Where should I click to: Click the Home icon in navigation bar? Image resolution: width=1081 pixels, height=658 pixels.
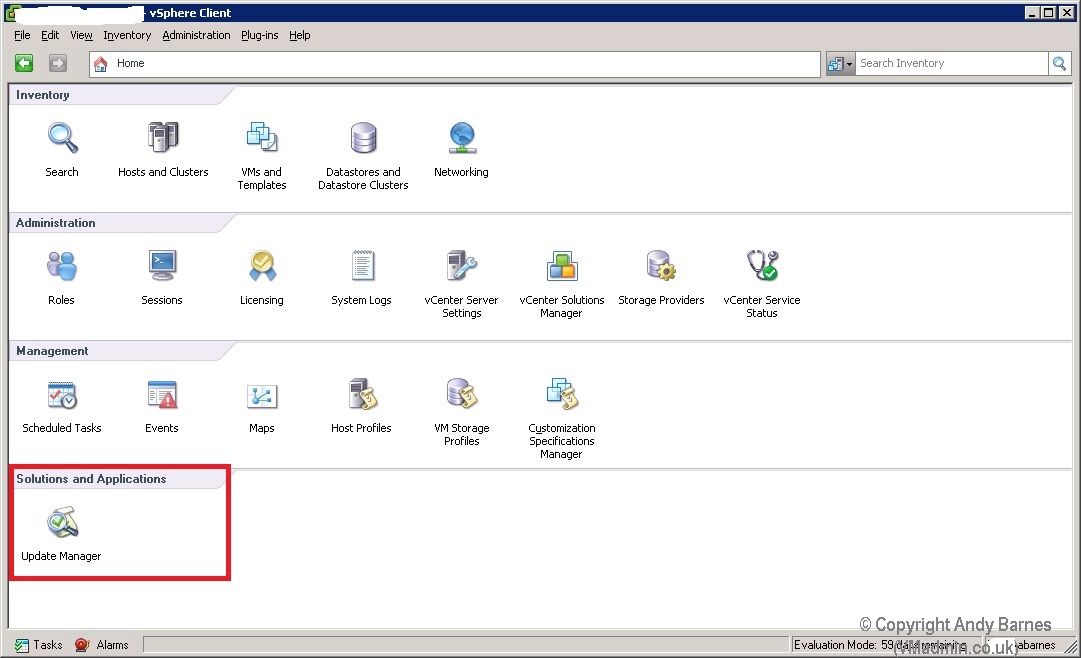(x=101, y=64)
